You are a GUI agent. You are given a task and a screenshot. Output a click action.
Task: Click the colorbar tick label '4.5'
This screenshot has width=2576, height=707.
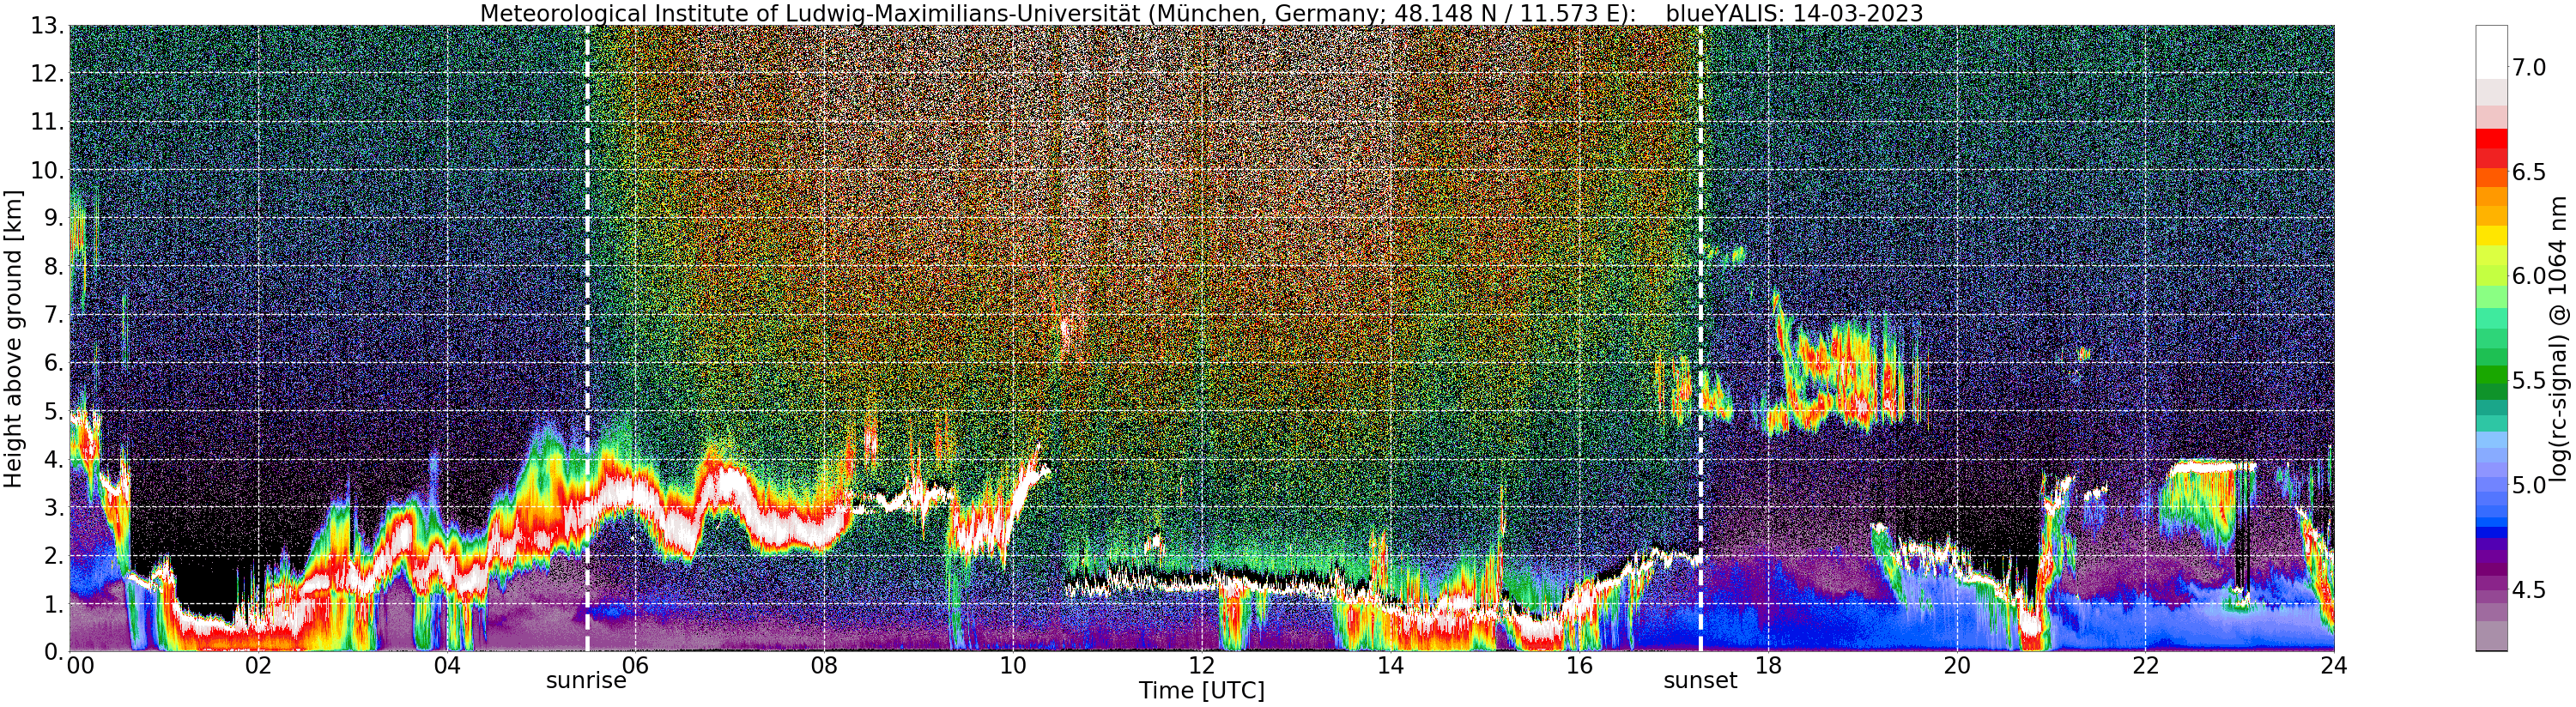2529,590
